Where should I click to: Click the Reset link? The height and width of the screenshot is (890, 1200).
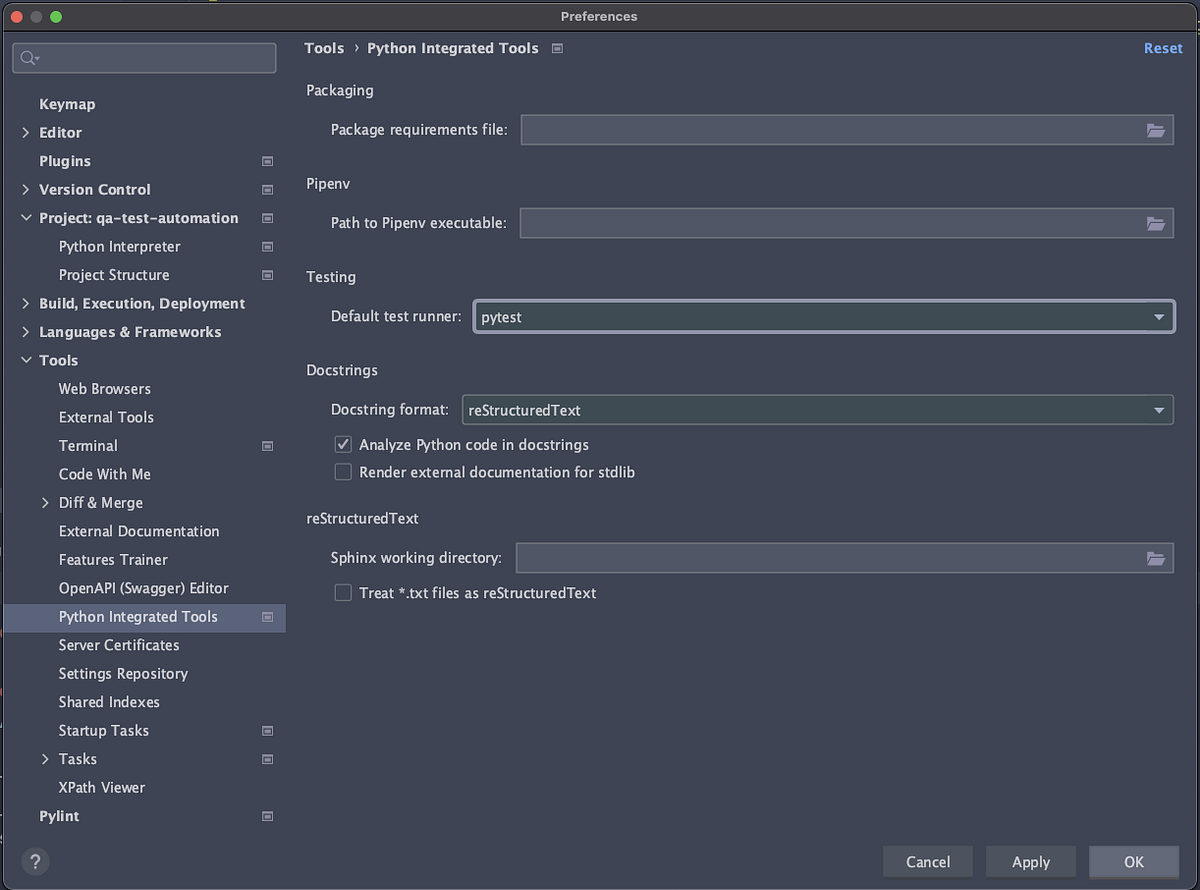coord(1163,48)
